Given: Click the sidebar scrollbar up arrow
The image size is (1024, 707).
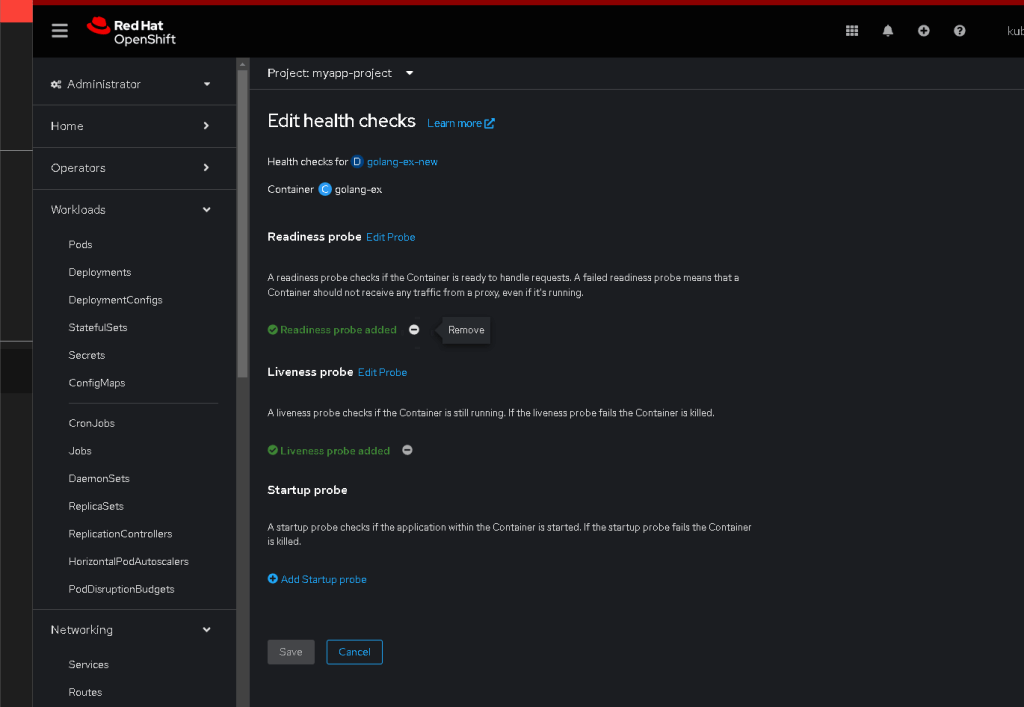Looking at the screenshot, I should point(242,64).
